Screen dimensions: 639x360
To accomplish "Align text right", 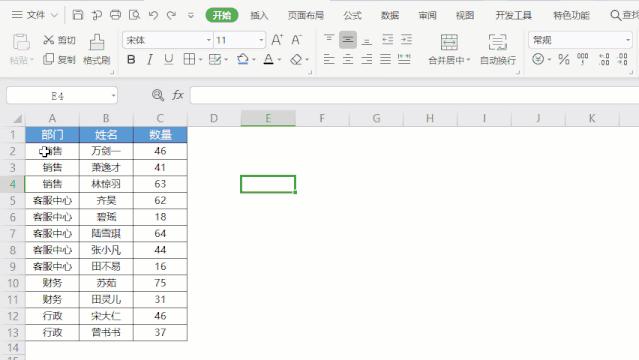I will [366, 60].
